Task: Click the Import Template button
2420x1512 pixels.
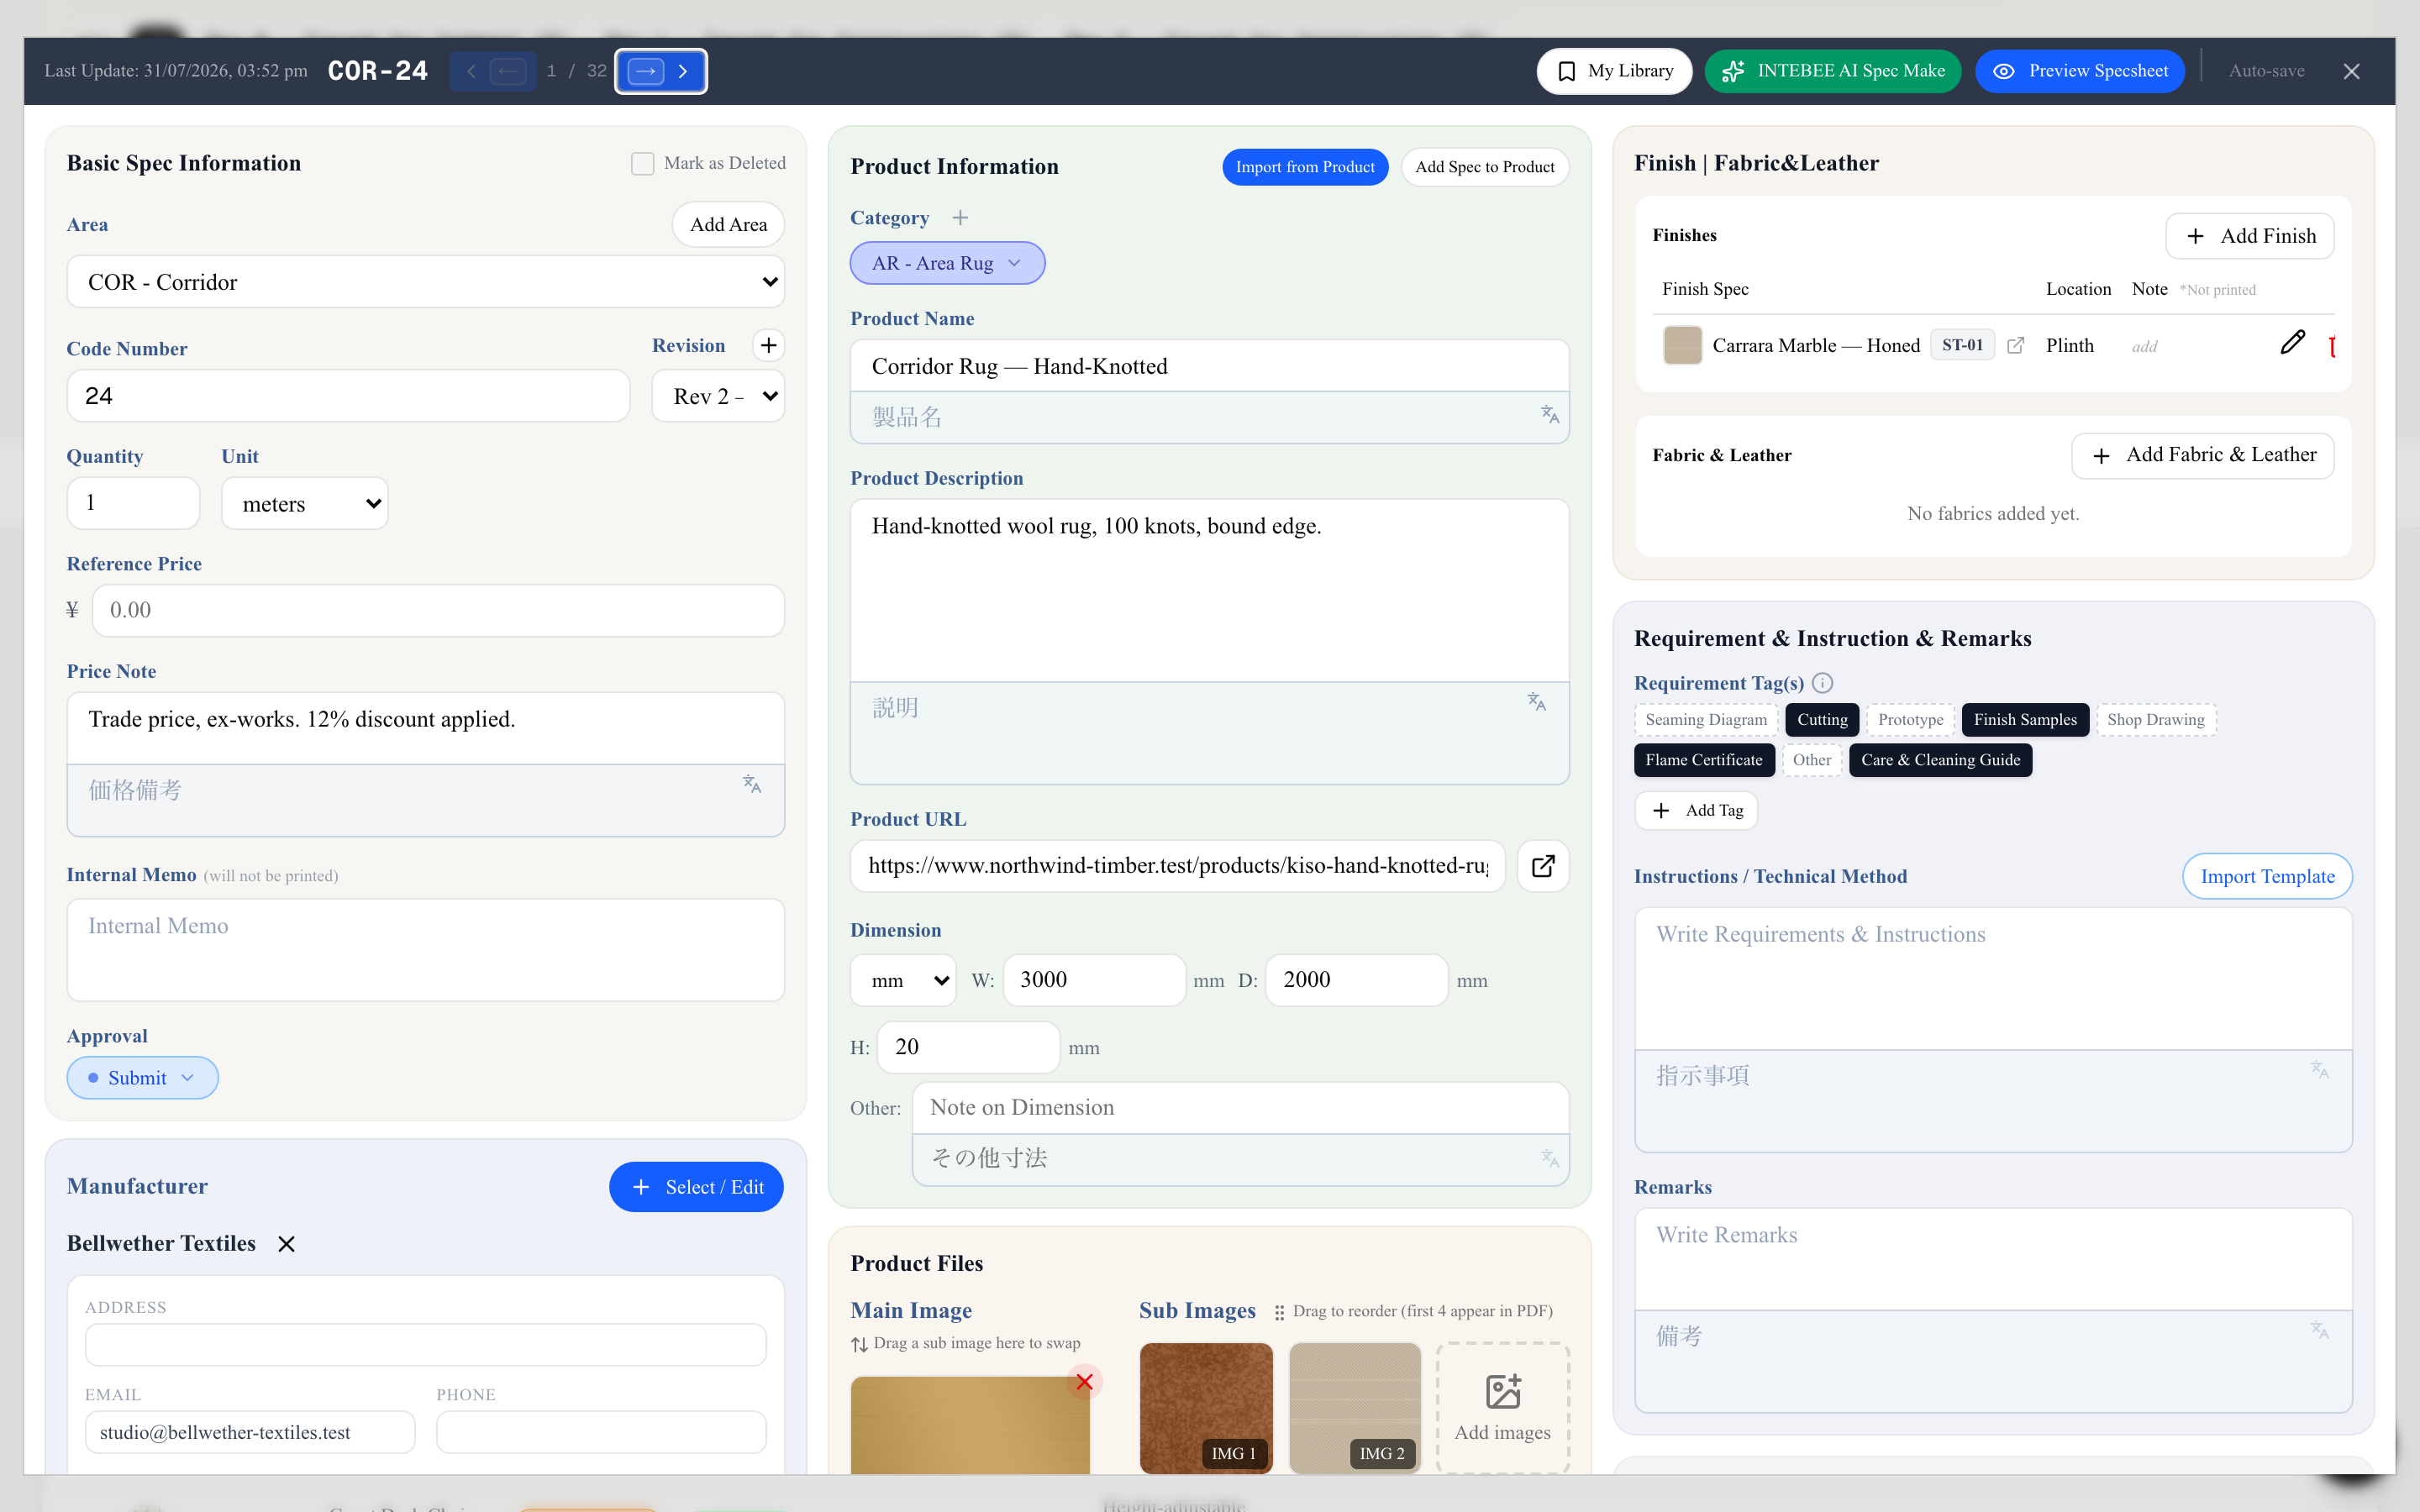Action: tap(2267, 876)
